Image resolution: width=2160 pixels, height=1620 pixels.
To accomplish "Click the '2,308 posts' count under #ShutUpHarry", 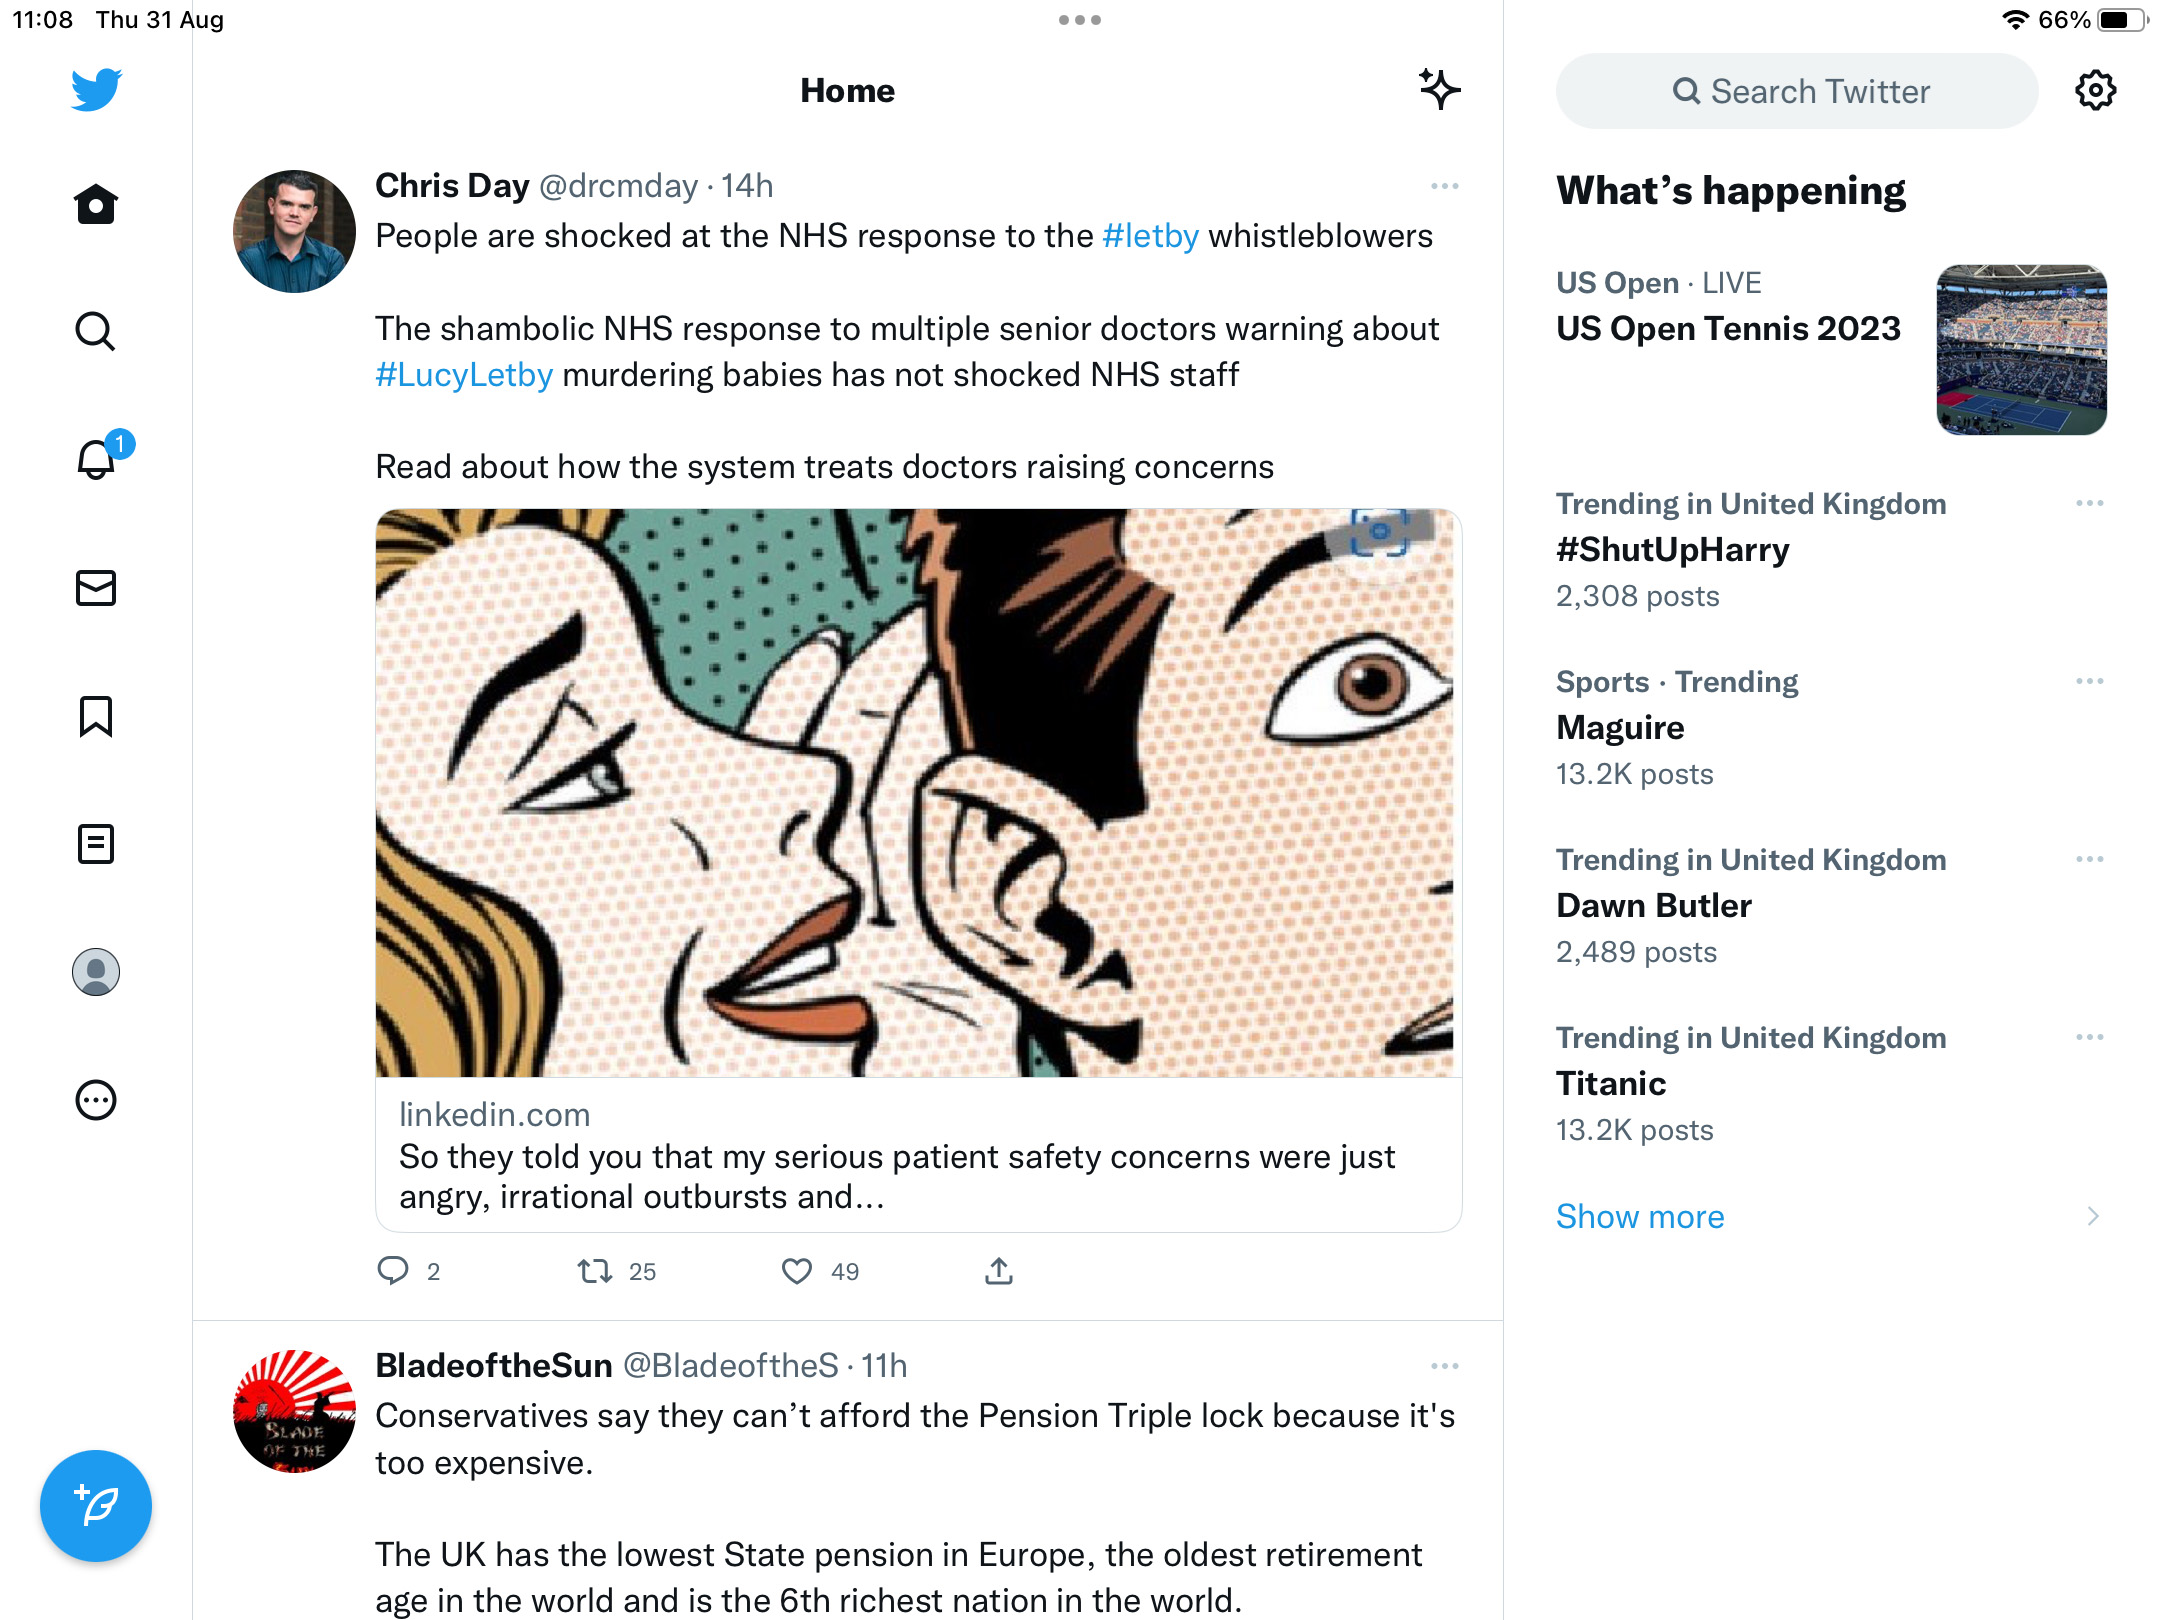I will coord(1638,596).
